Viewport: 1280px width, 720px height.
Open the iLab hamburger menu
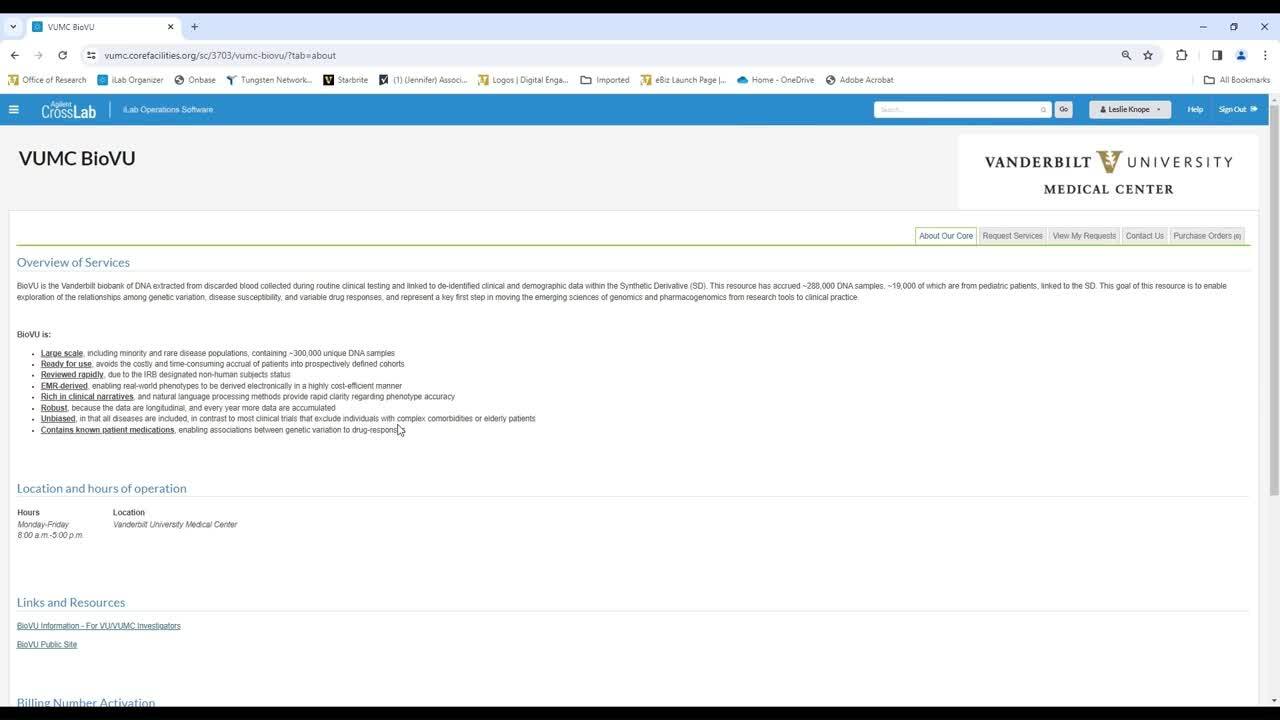[x=14, y=109]
